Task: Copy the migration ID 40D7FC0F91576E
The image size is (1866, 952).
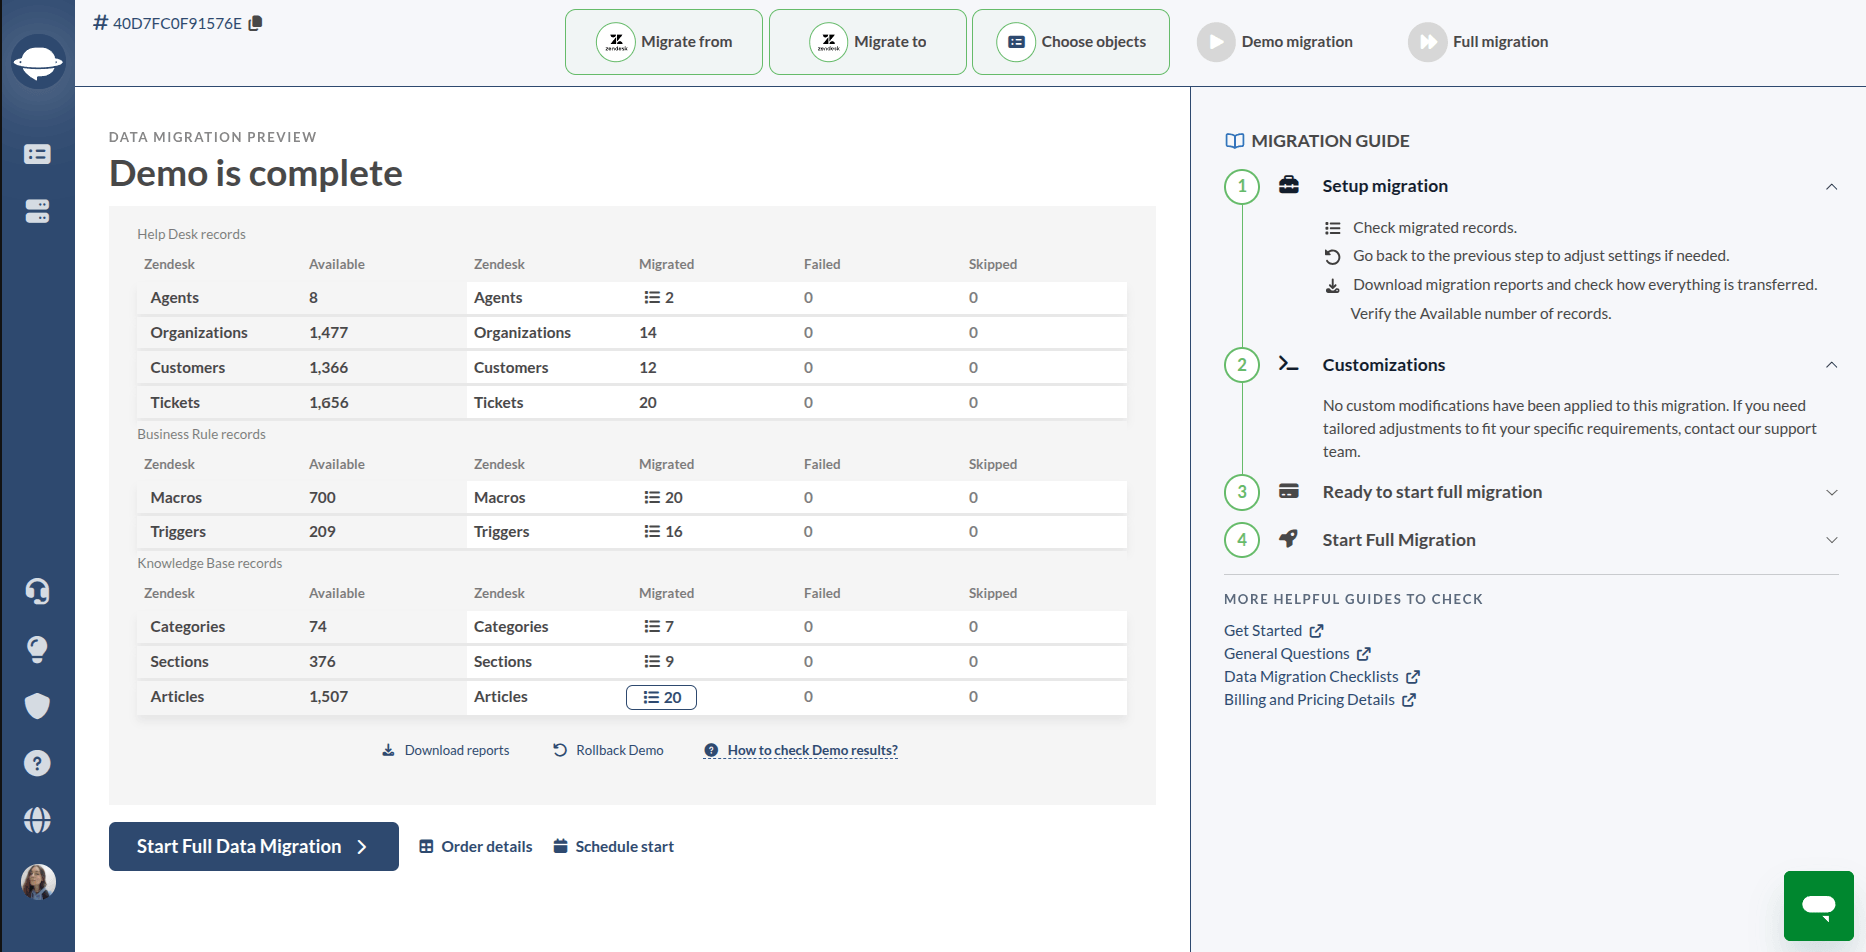Action: 256,23
